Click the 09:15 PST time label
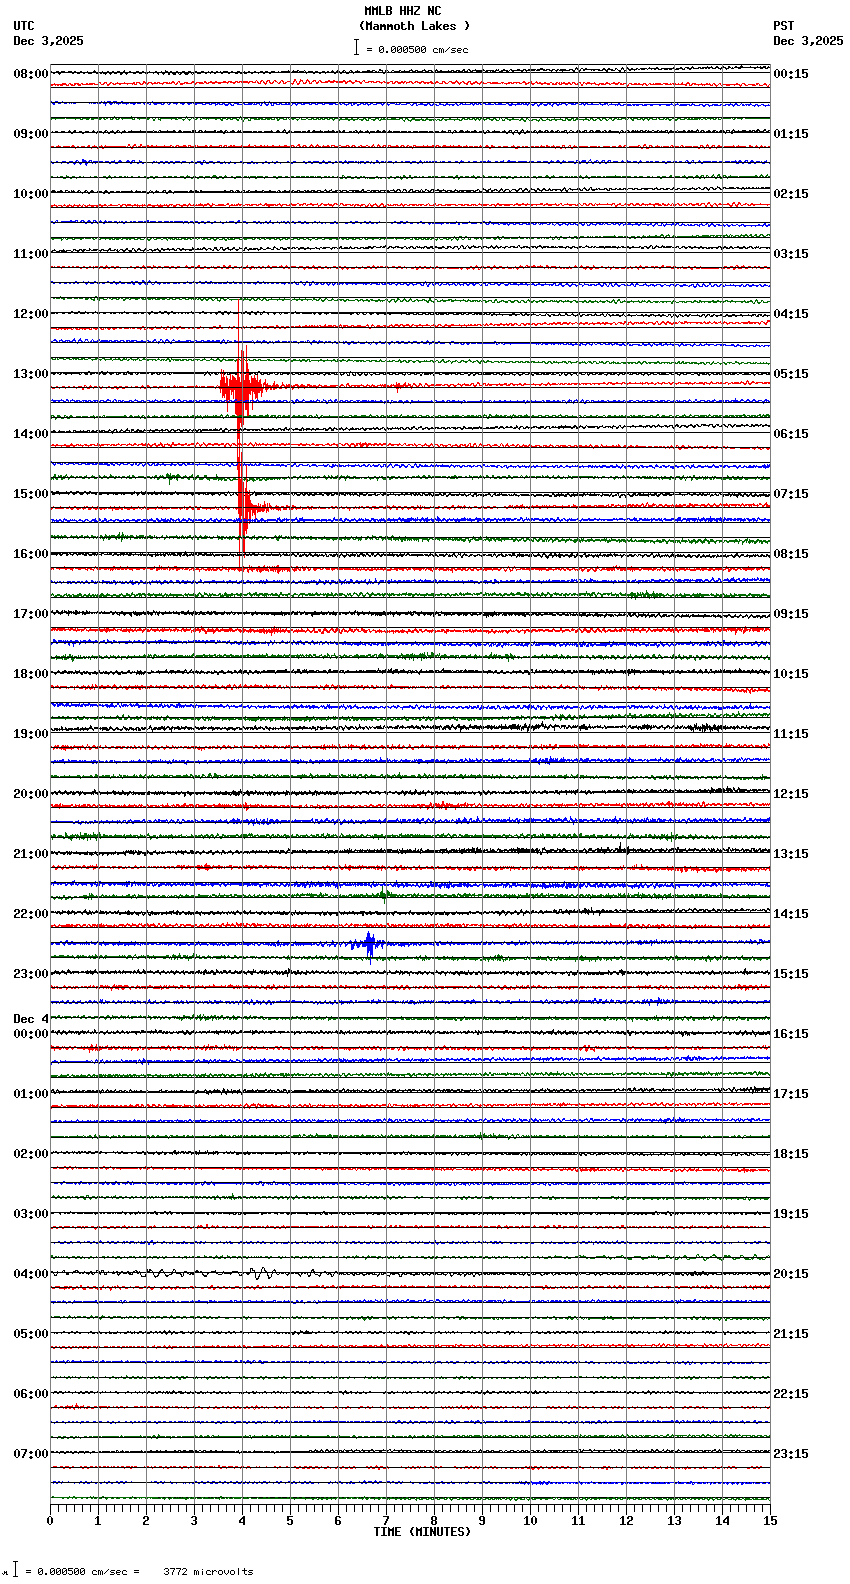The image size is (850, 1584). pyautogui.click(x=791, y=614)
